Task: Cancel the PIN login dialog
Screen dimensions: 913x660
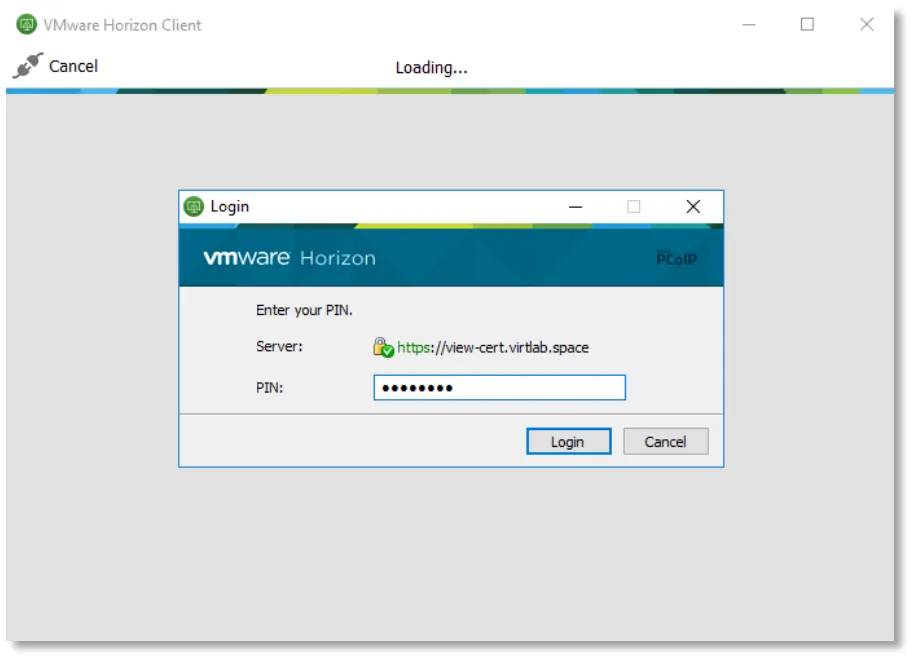Action: point(666,442)
